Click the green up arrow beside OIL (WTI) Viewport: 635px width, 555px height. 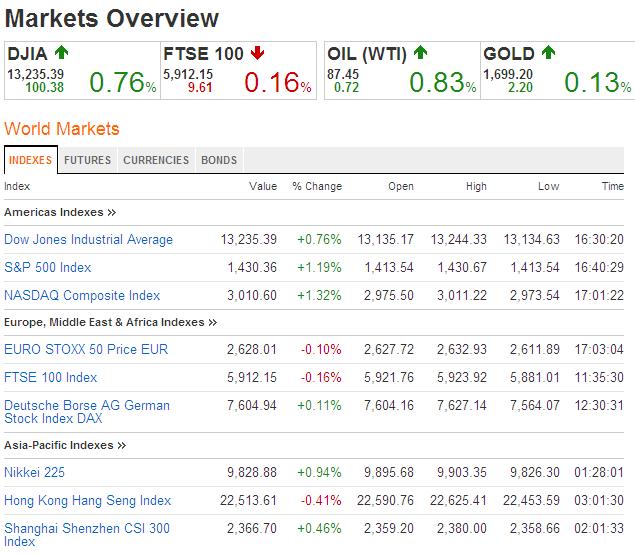(420, 52)
